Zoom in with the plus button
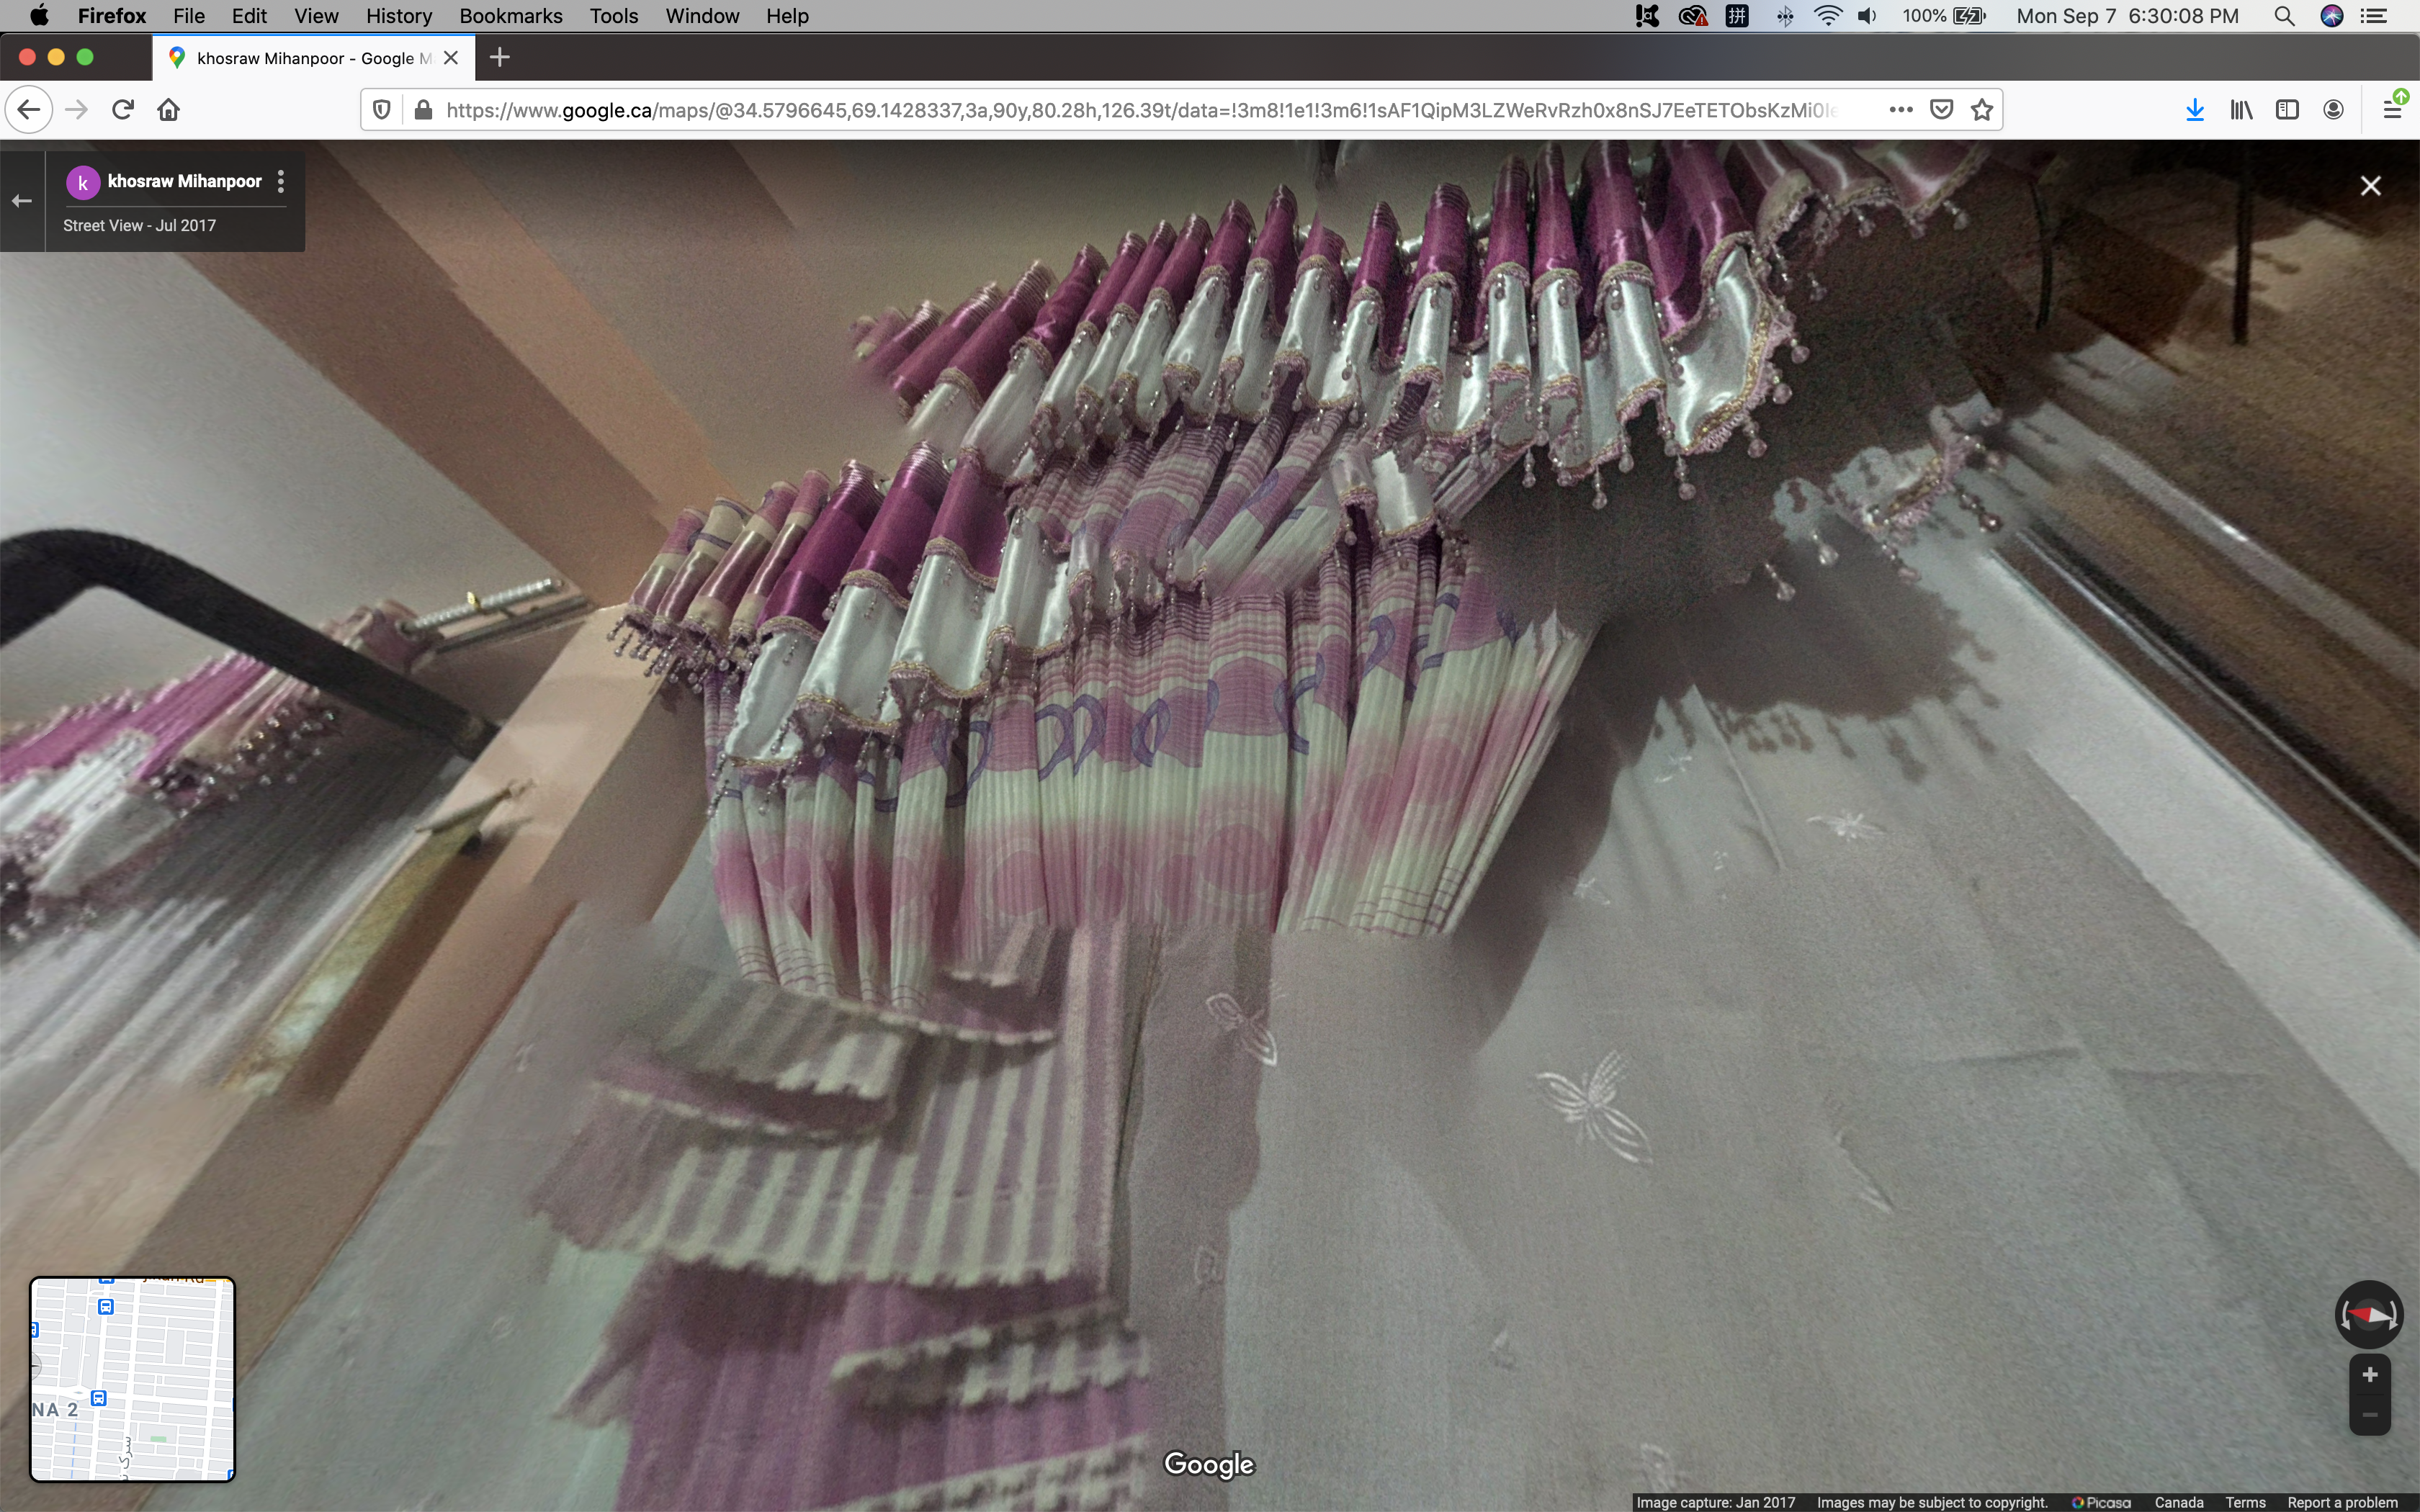Viewport: 2420px width, 1512px height. coord(2369,1375)
